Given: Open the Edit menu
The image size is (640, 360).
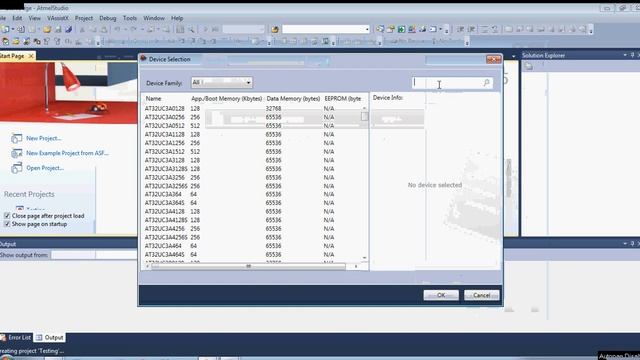Looking at the screenshot, I should coord(17,18).
